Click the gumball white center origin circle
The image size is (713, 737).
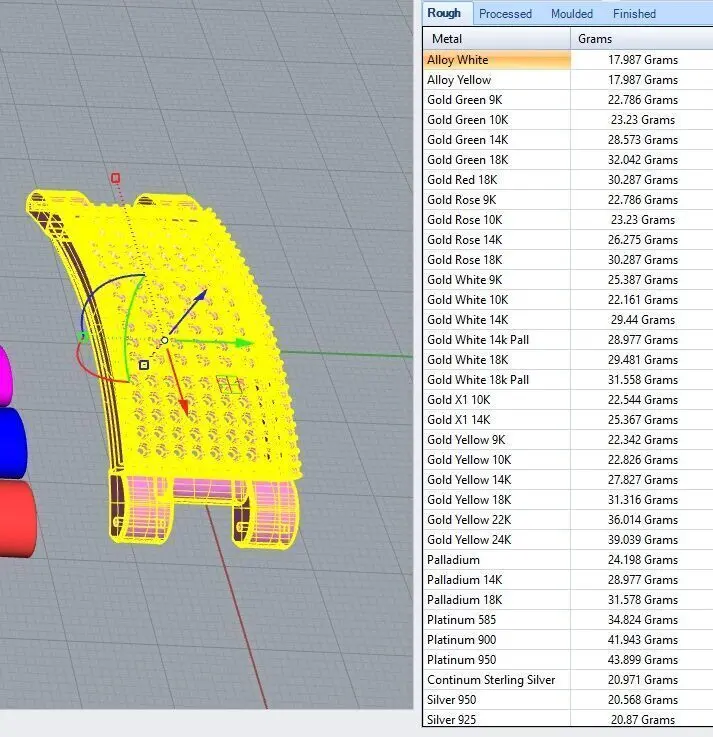click(165, 340)
